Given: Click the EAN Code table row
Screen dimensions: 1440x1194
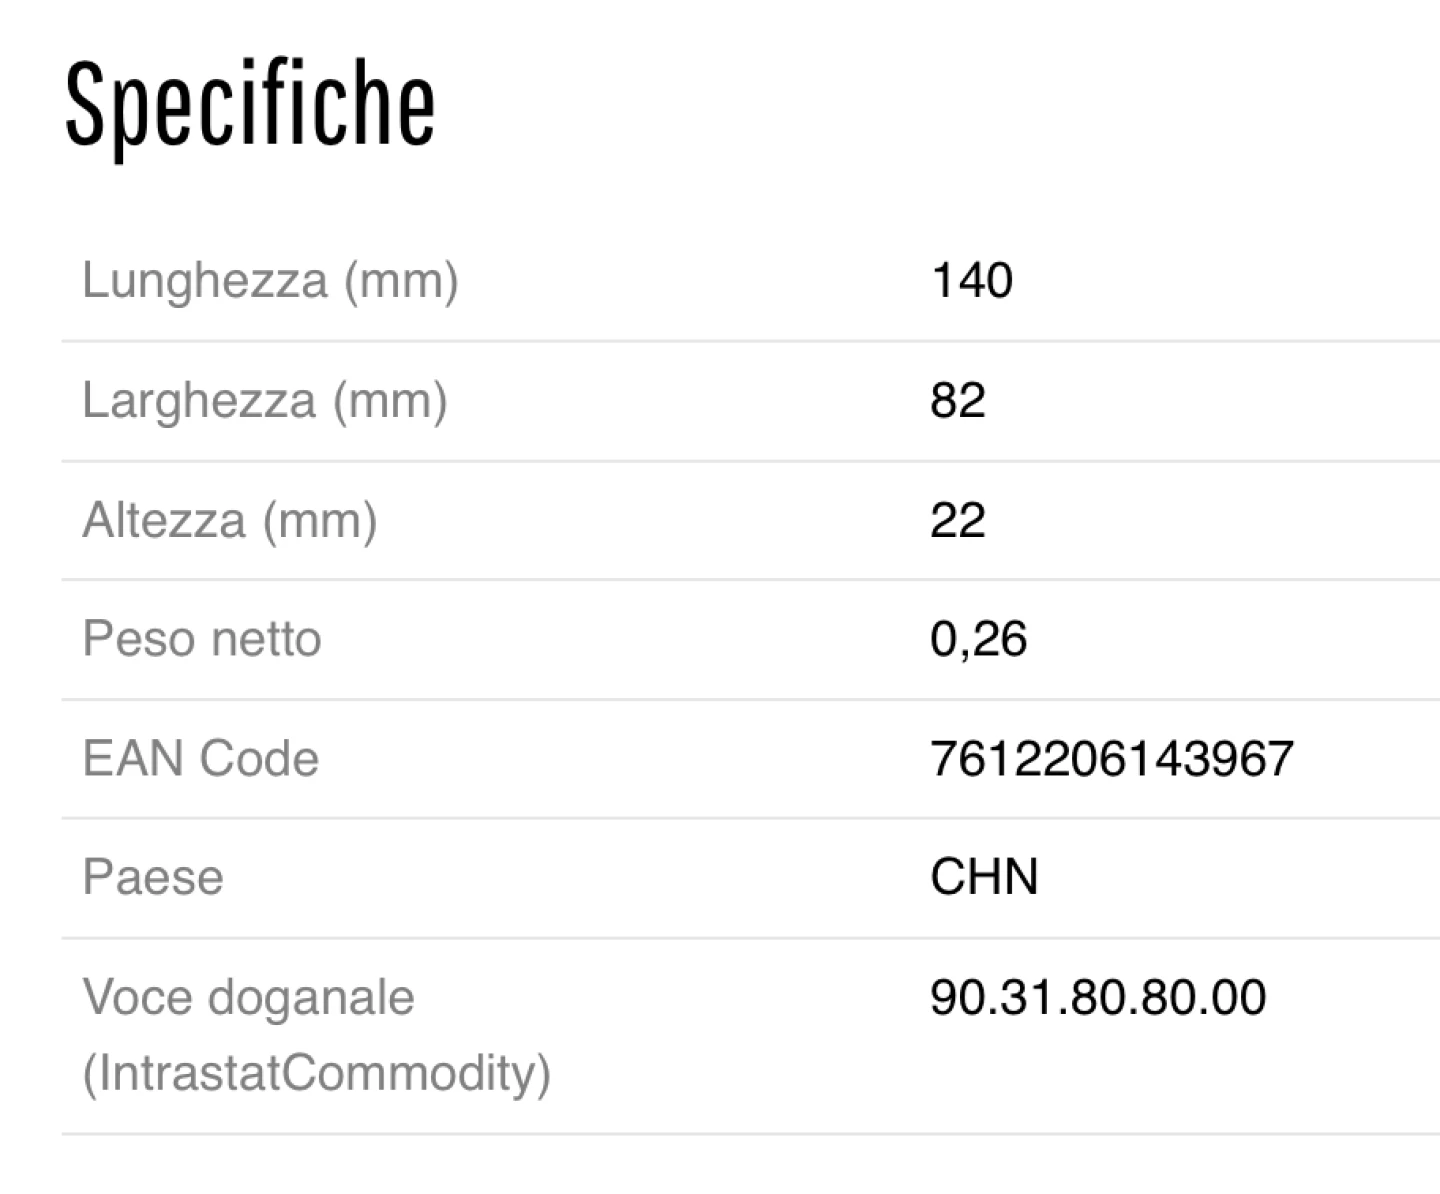Looking at the screenshot, I should point(751,759).
